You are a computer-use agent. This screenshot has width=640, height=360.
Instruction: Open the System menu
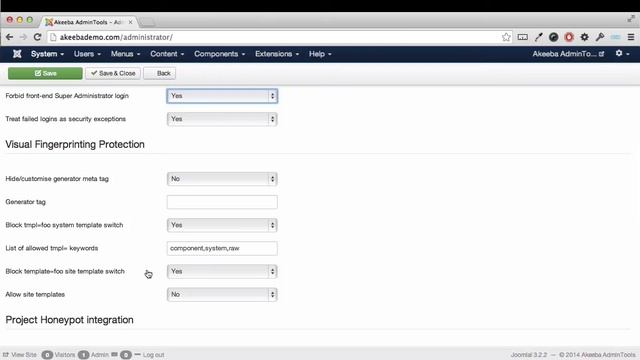(x=47, y=54)
